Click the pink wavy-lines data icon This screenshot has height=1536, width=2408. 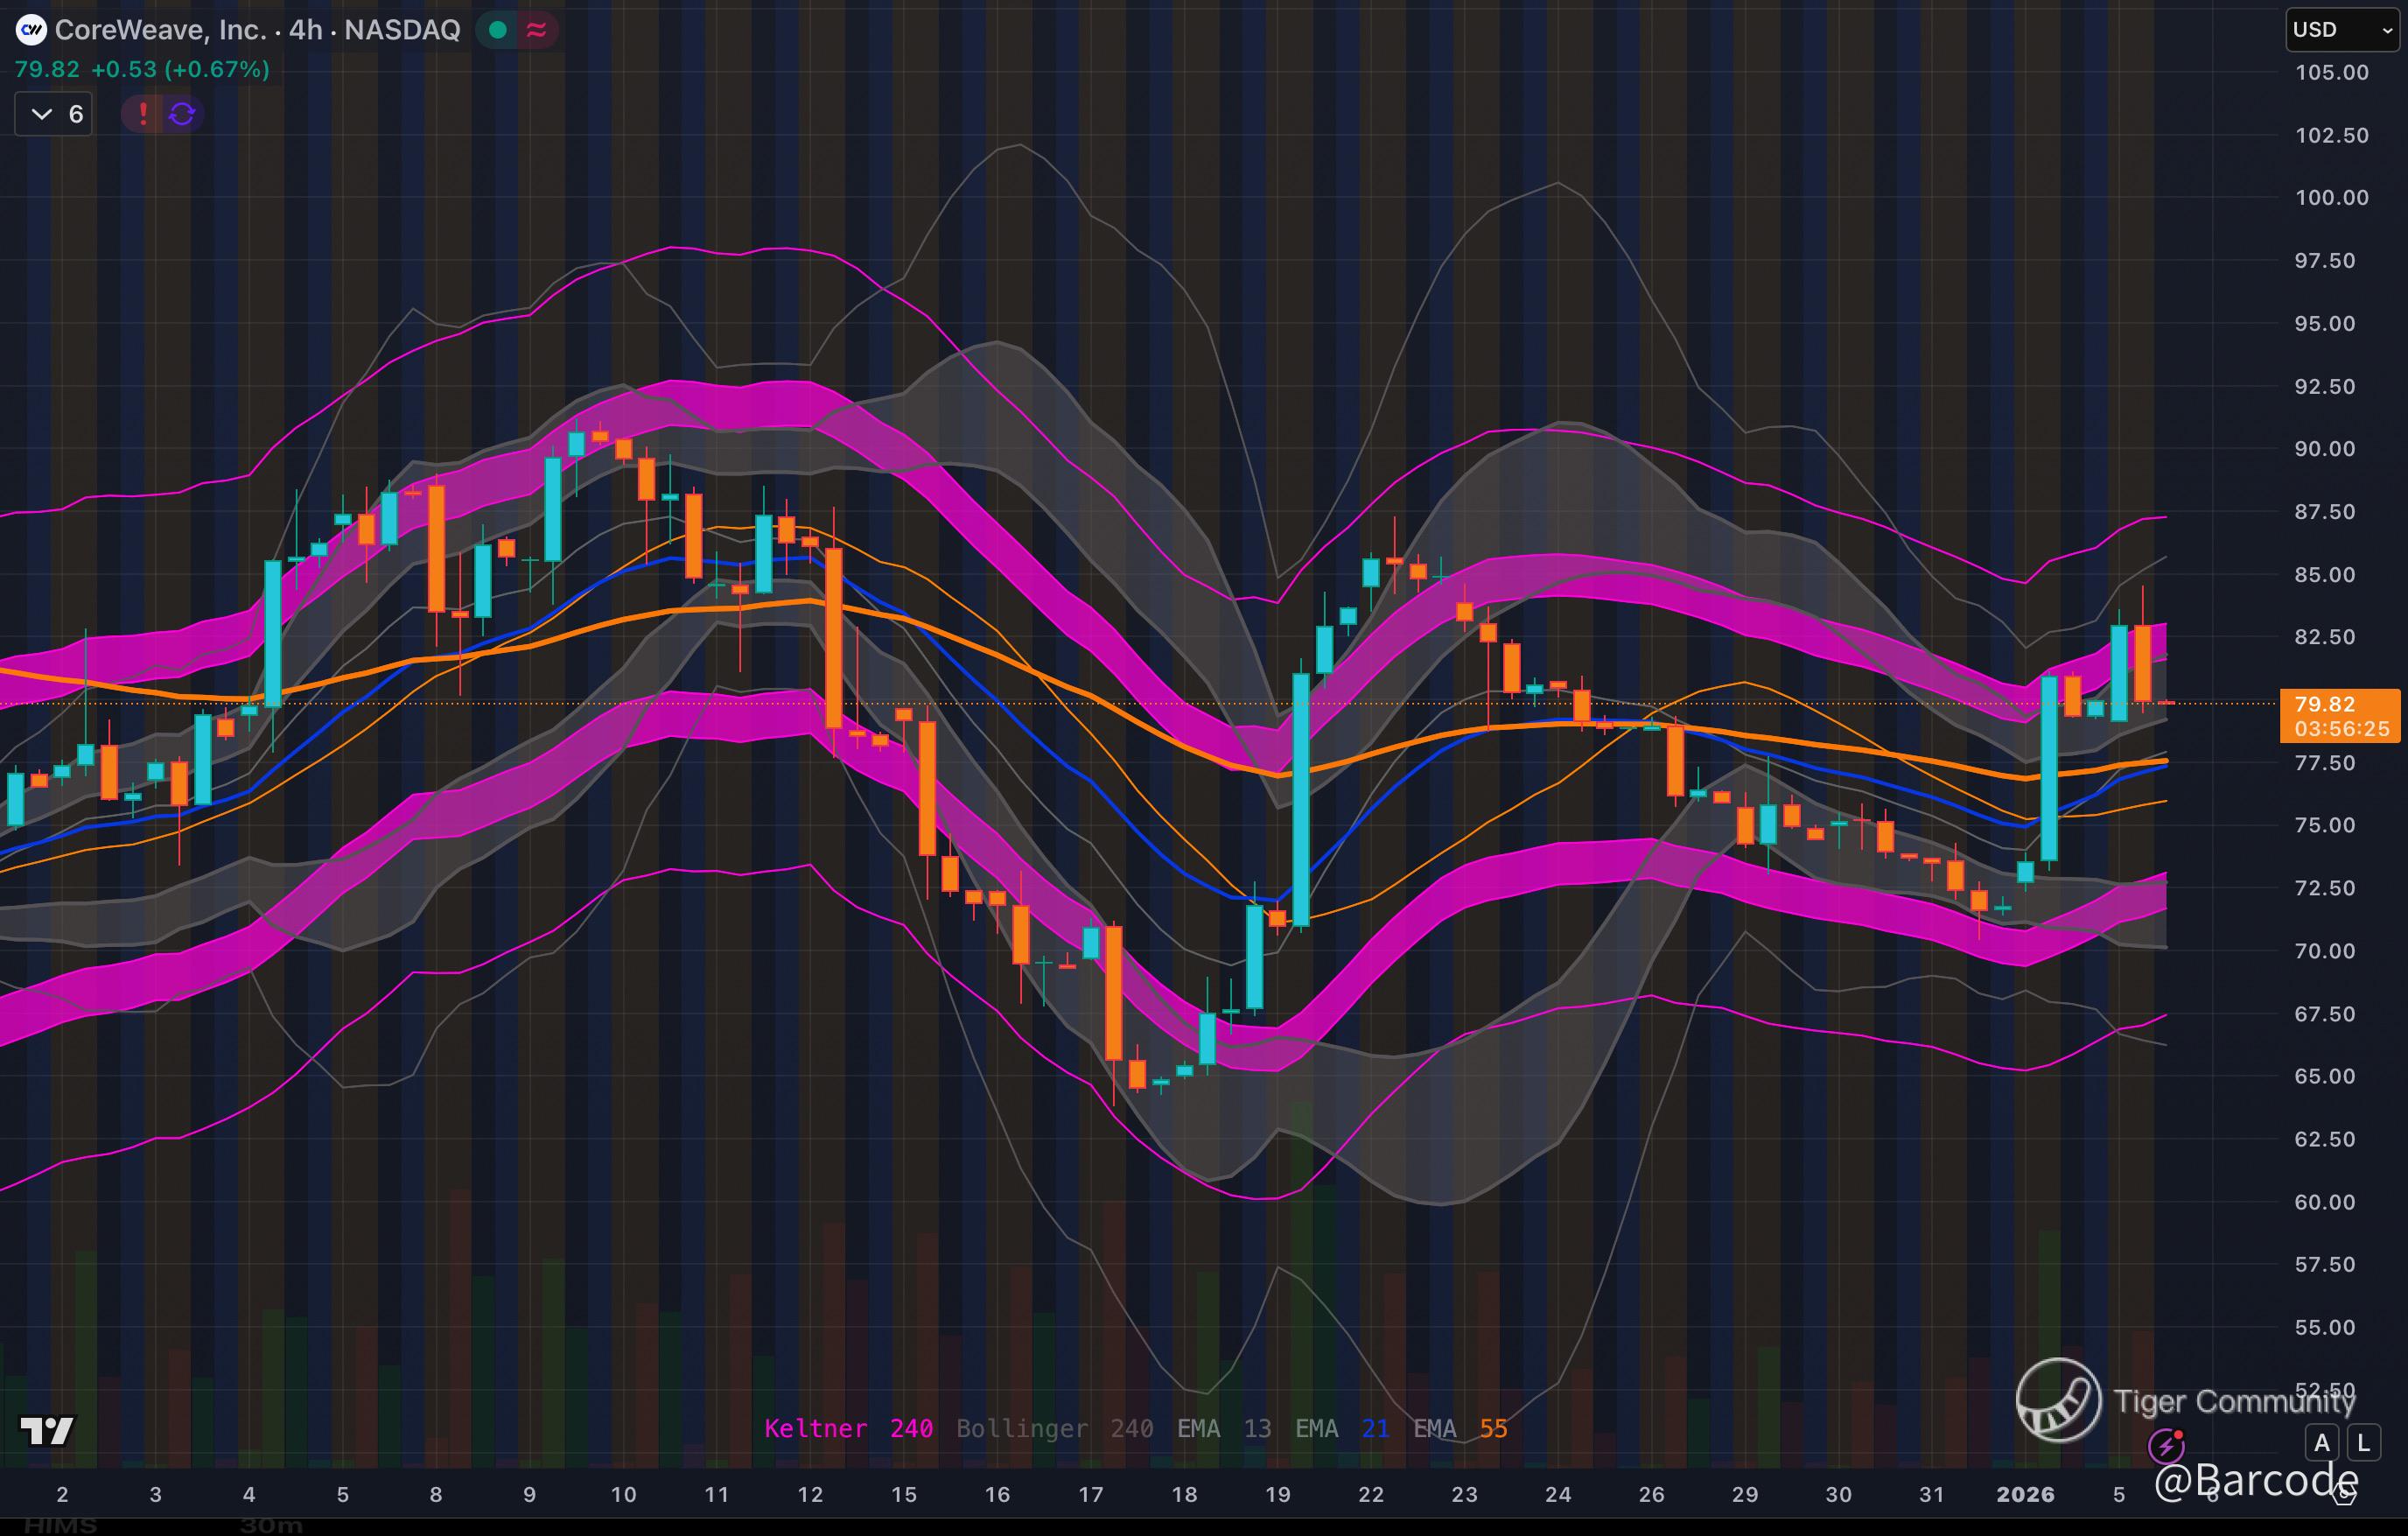[536, 30]
